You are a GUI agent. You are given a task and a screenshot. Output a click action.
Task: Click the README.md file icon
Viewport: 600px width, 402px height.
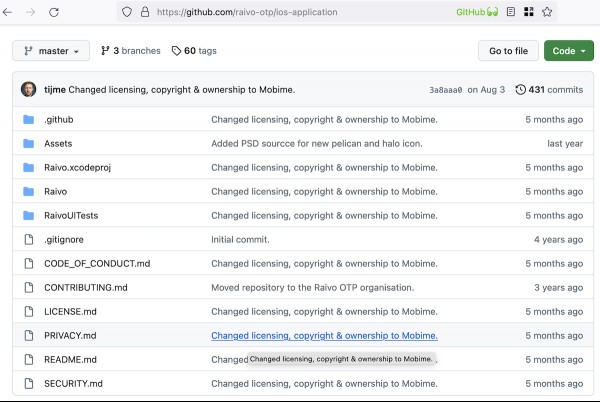tap(29, 360)
